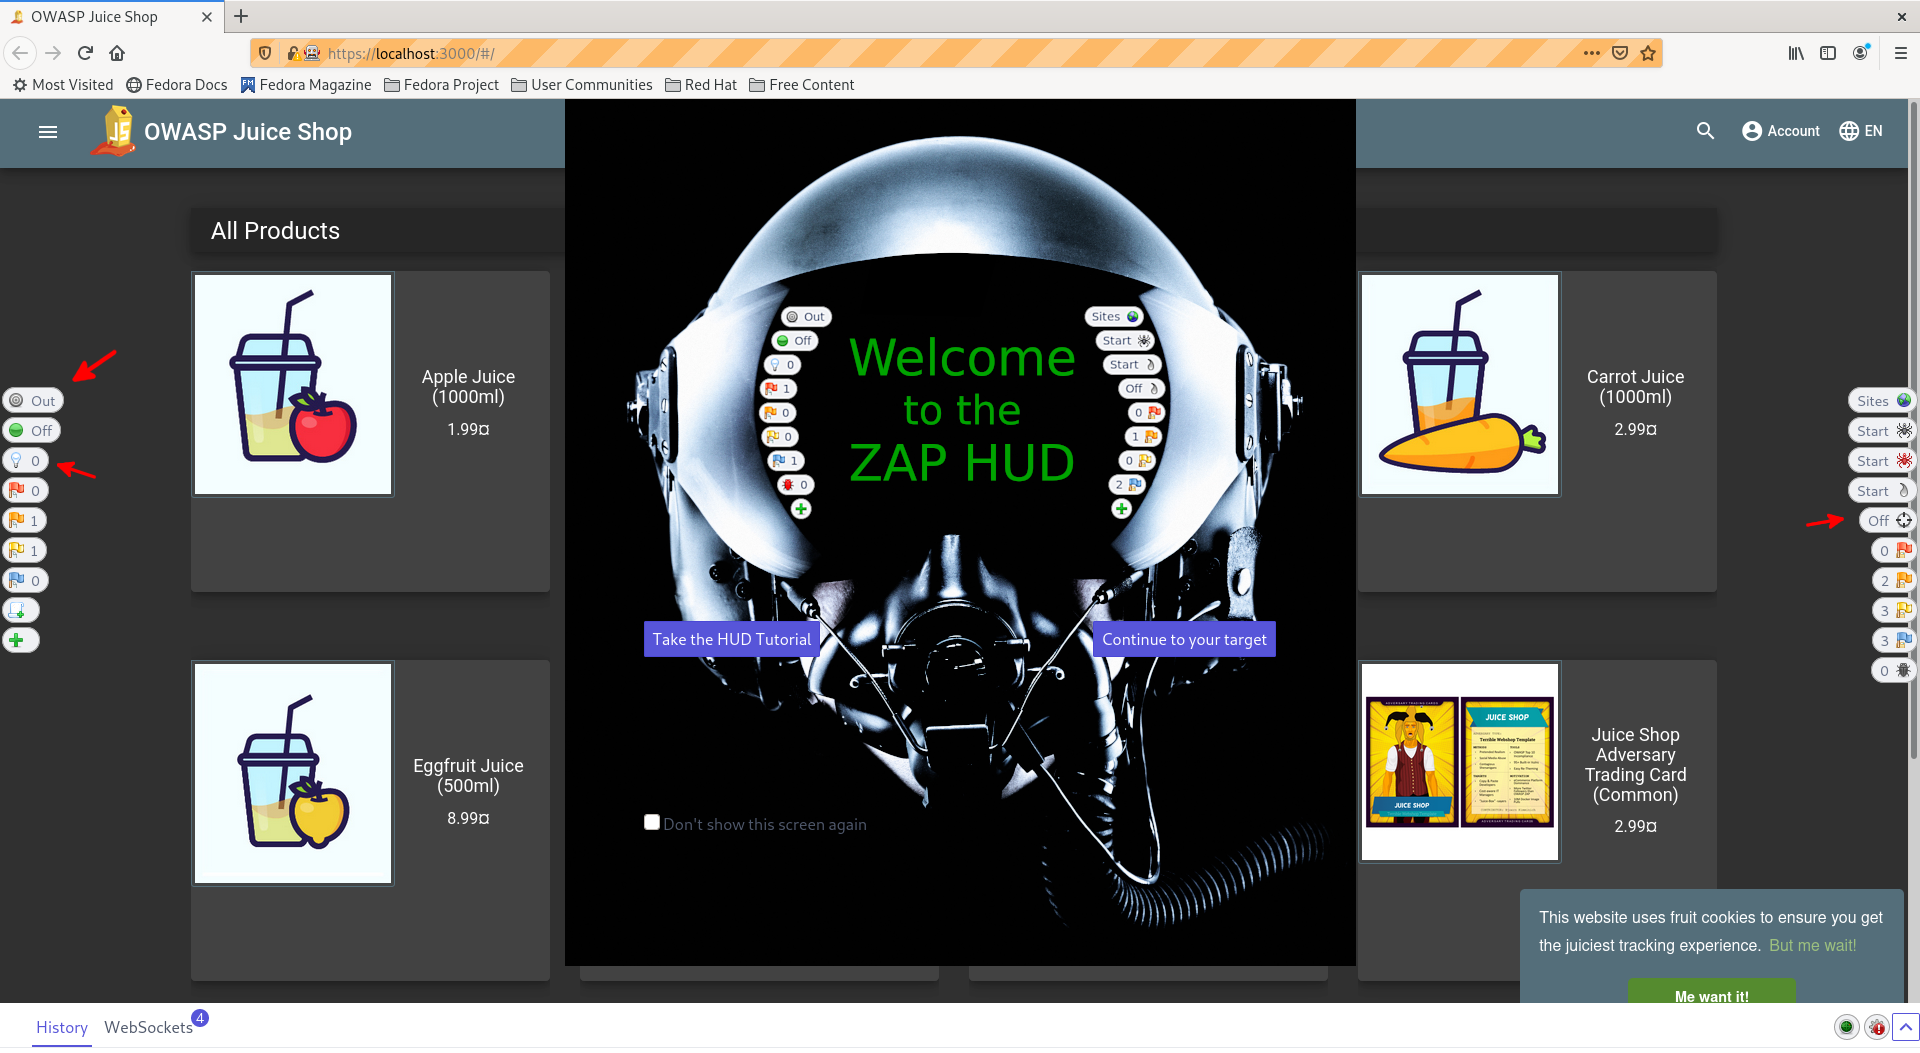This screenshot has width=1920, height=1053.
Task: Open the Fedora Project bookmark folder
Action: click(441, 85)
